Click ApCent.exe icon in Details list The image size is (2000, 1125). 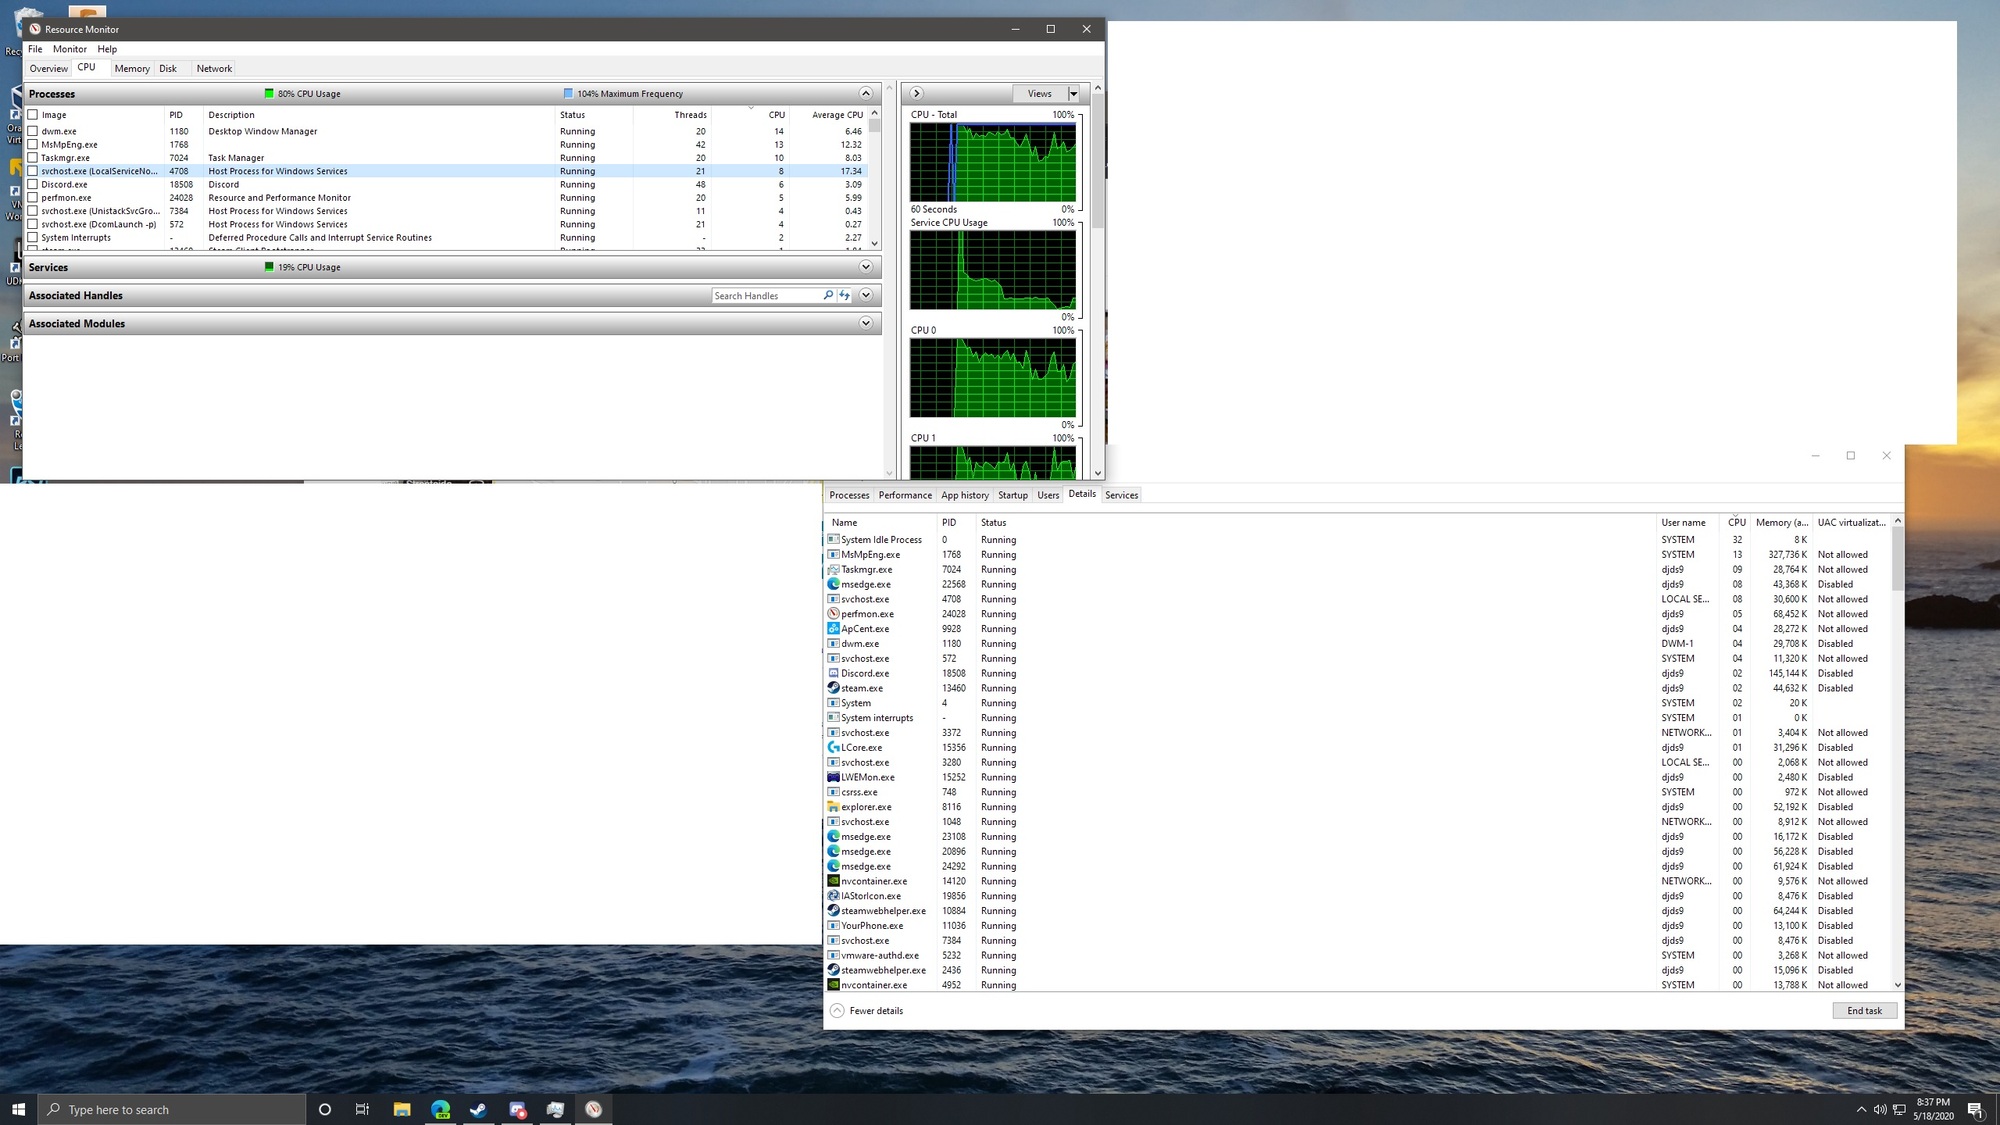pos(833,628)
